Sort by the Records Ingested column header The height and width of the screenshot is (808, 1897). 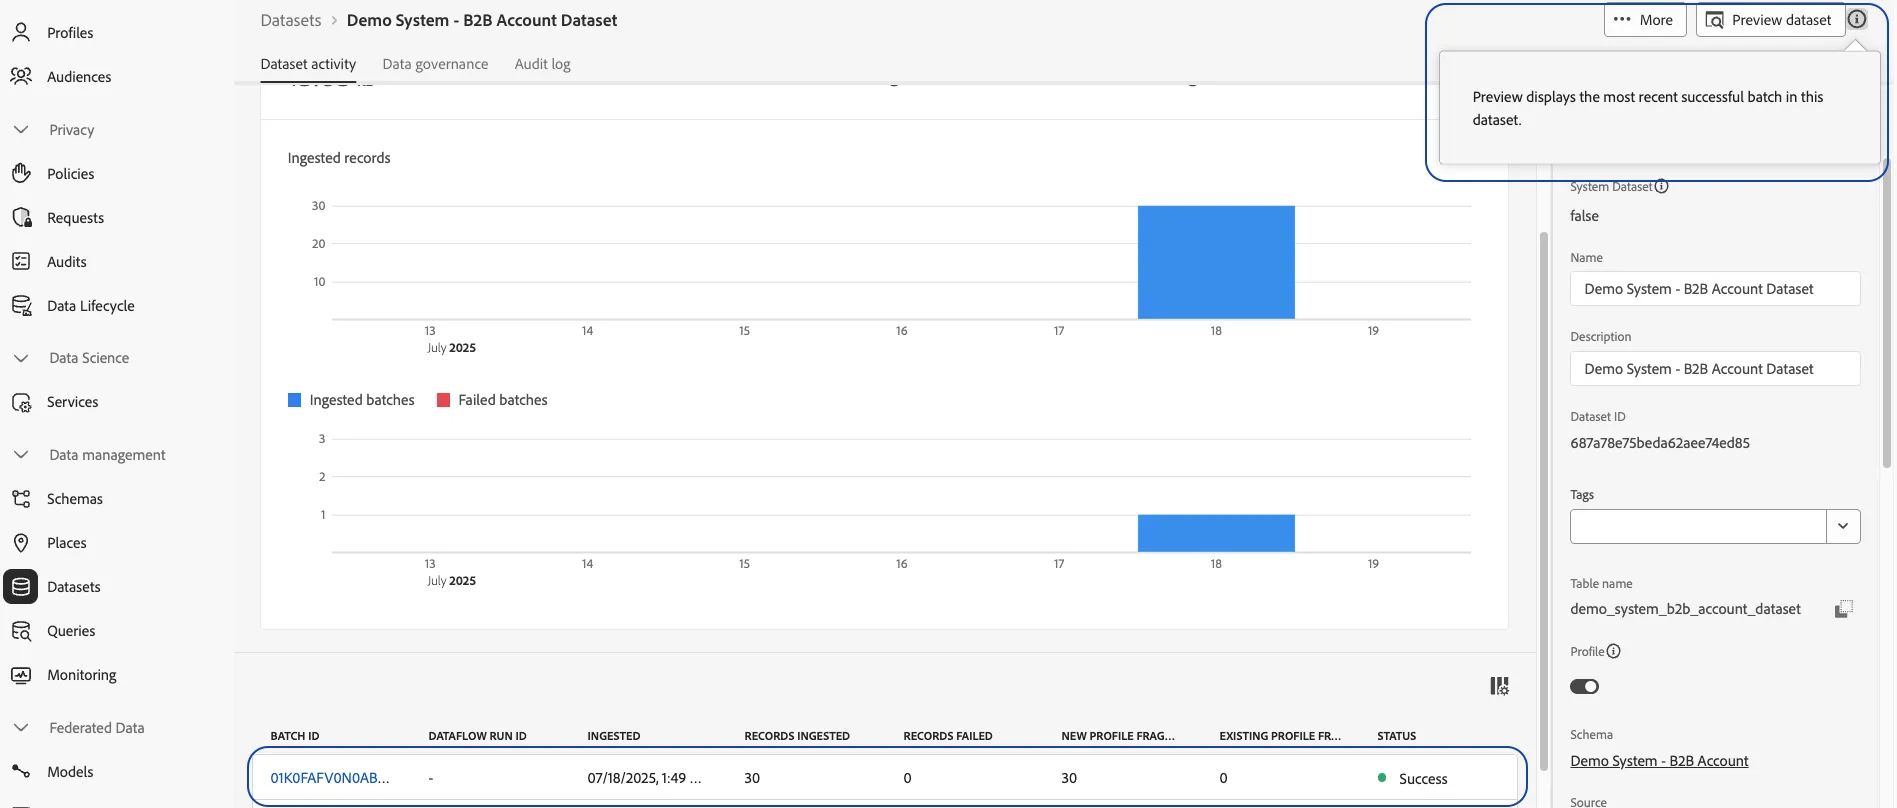(797, 736)
